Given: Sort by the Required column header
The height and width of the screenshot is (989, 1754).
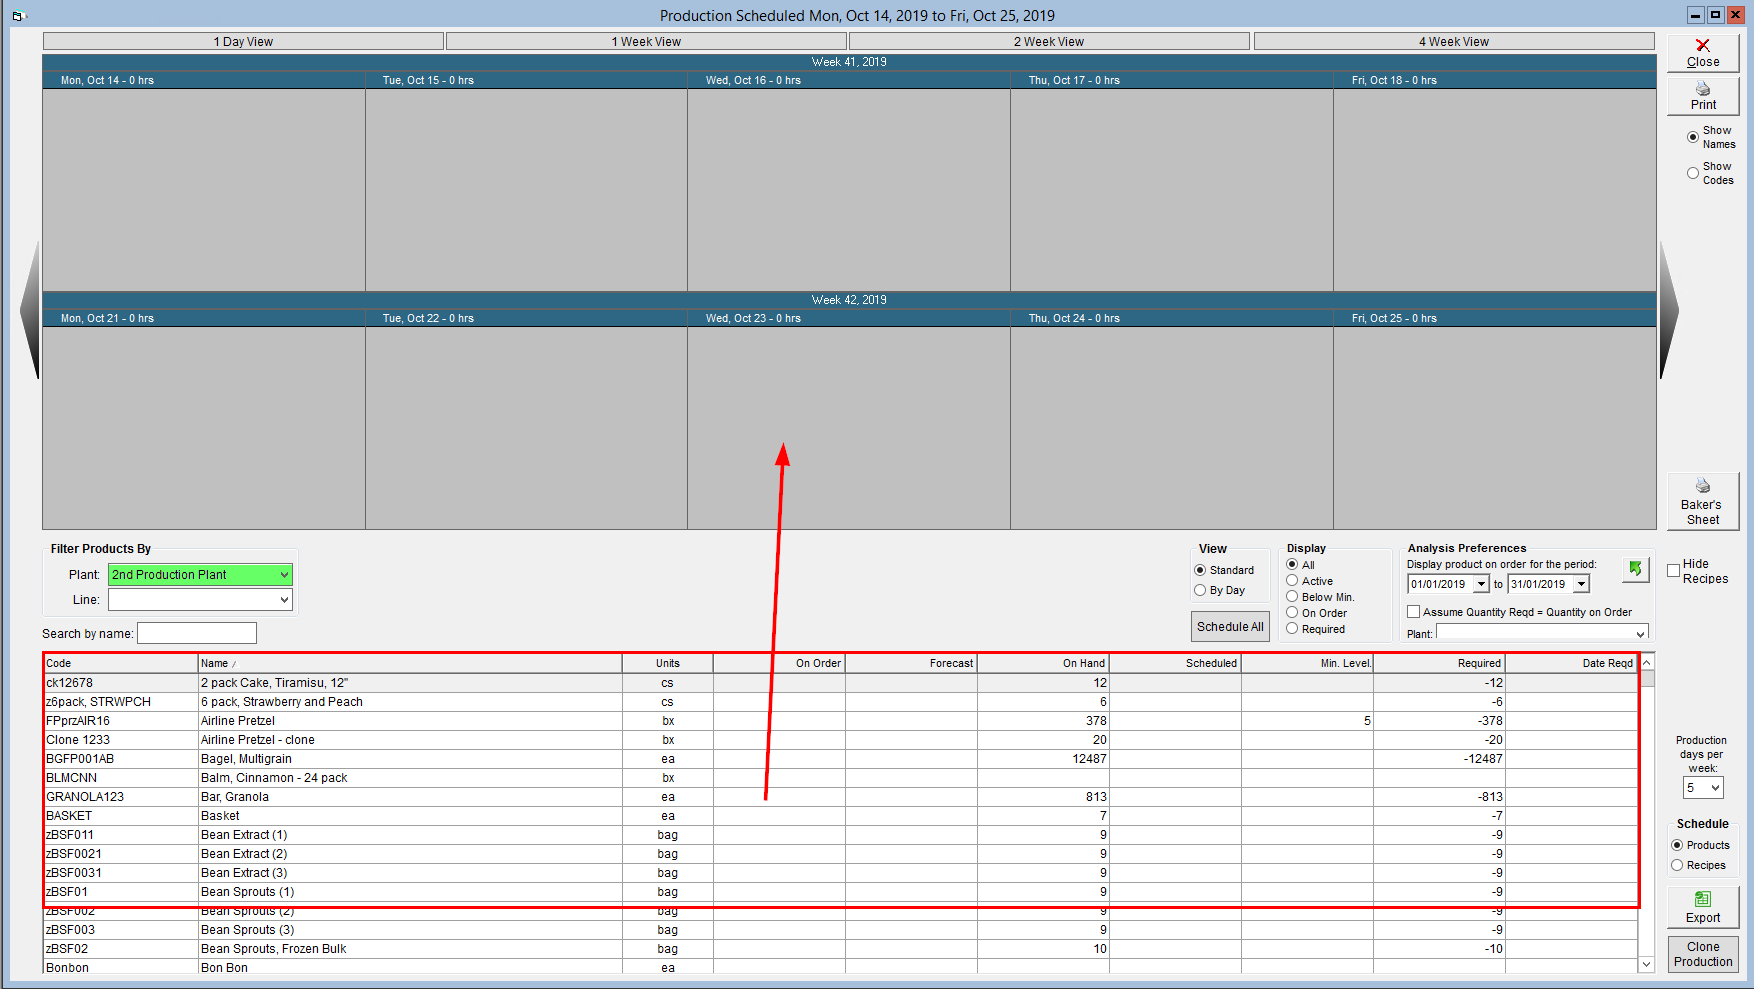Looking at the screenshot, I should tap(1439, 663).
